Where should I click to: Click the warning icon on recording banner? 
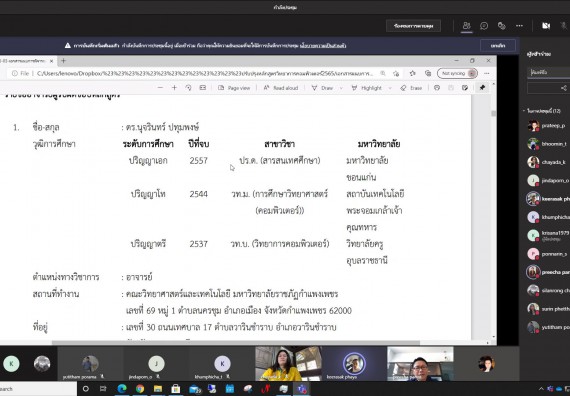tap(68, 45)
